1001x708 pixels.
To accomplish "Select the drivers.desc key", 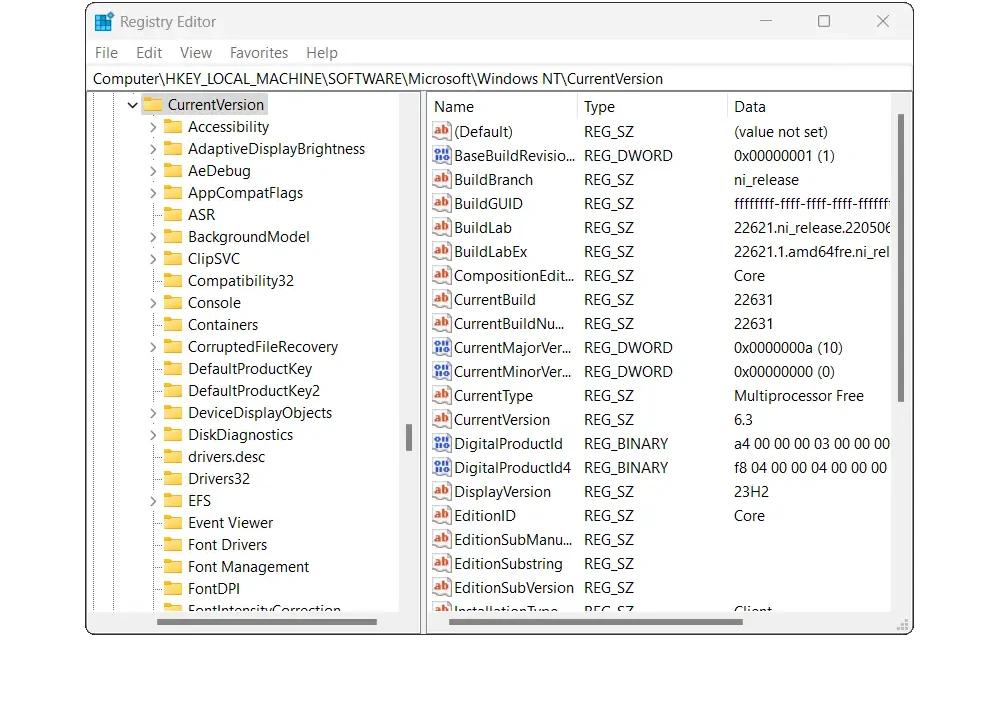I will pyautogui.click(x=226, y=457).
